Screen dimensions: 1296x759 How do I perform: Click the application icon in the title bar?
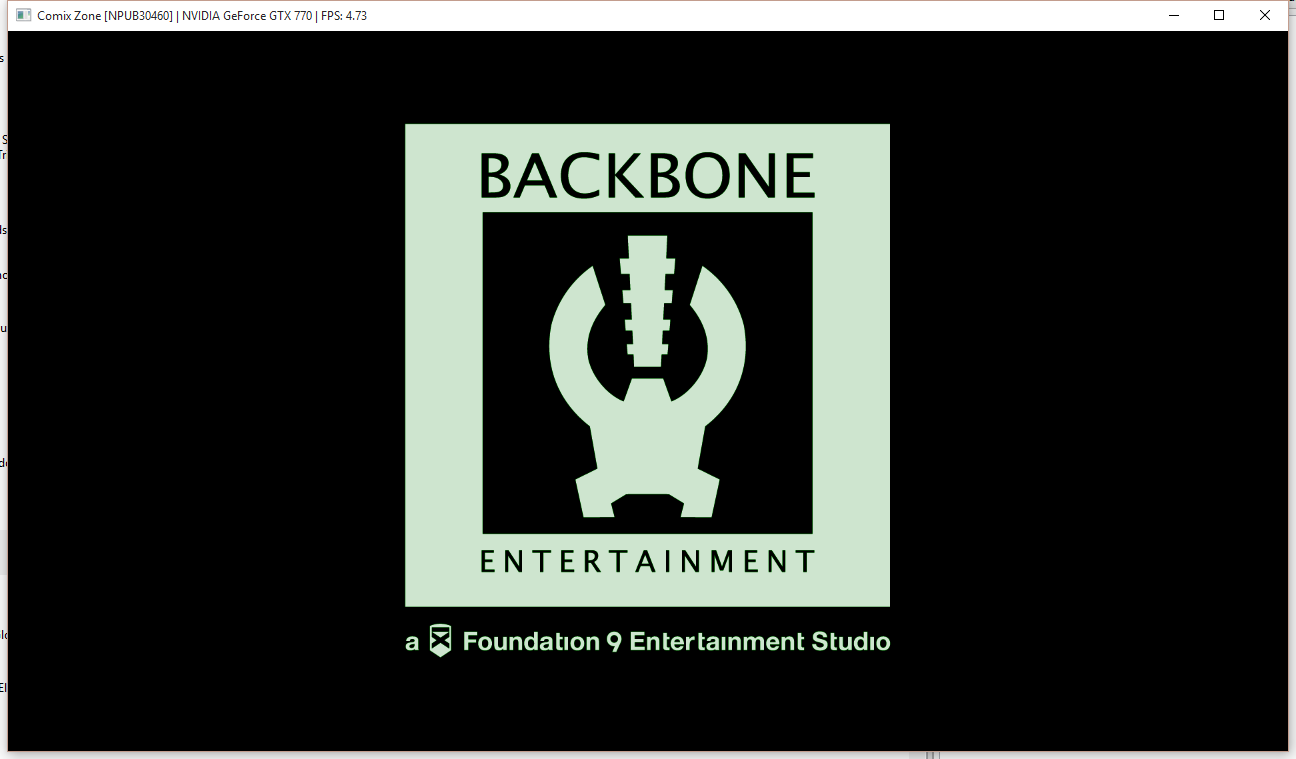[x=24, y=15]
